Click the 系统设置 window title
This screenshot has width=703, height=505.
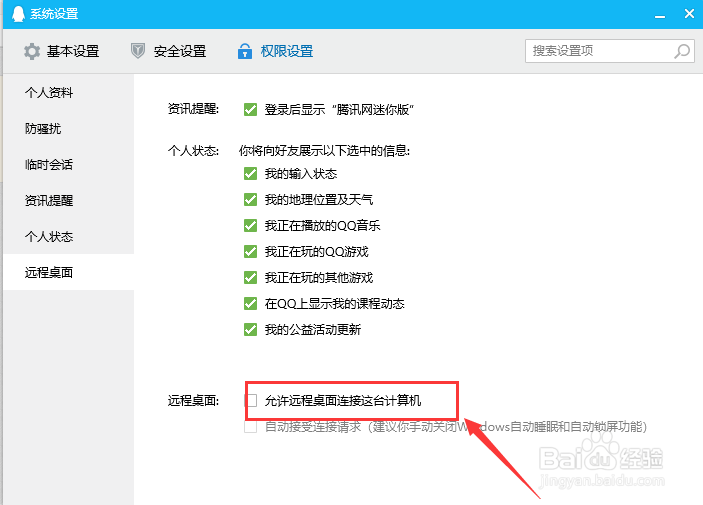tap(54, 14)
